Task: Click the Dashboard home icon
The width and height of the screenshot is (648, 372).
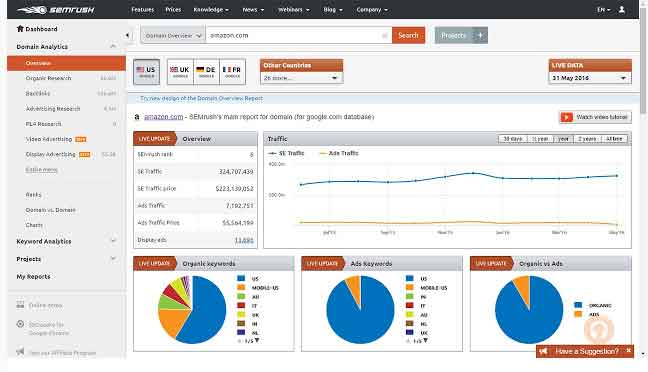Action: click(20, 29)
